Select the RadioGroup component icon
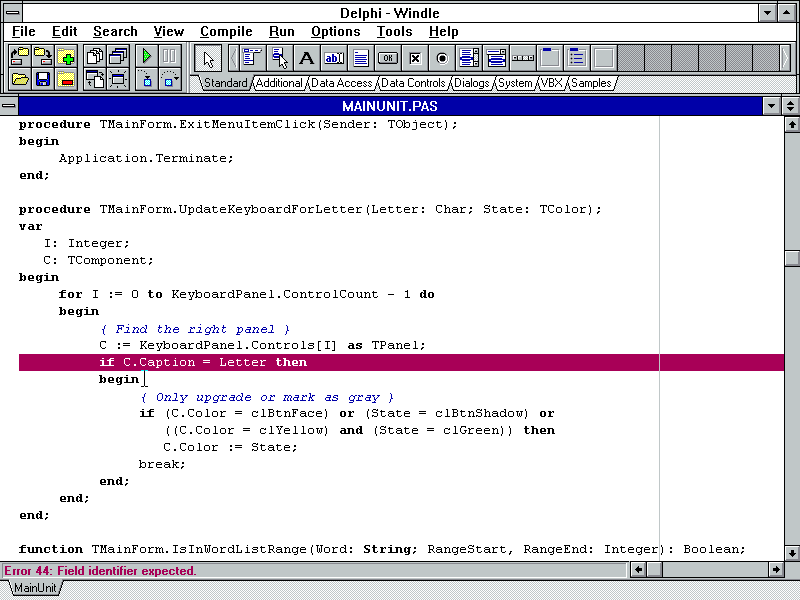The width and height of the screenshot is (800, 600). tap(577, 58)
